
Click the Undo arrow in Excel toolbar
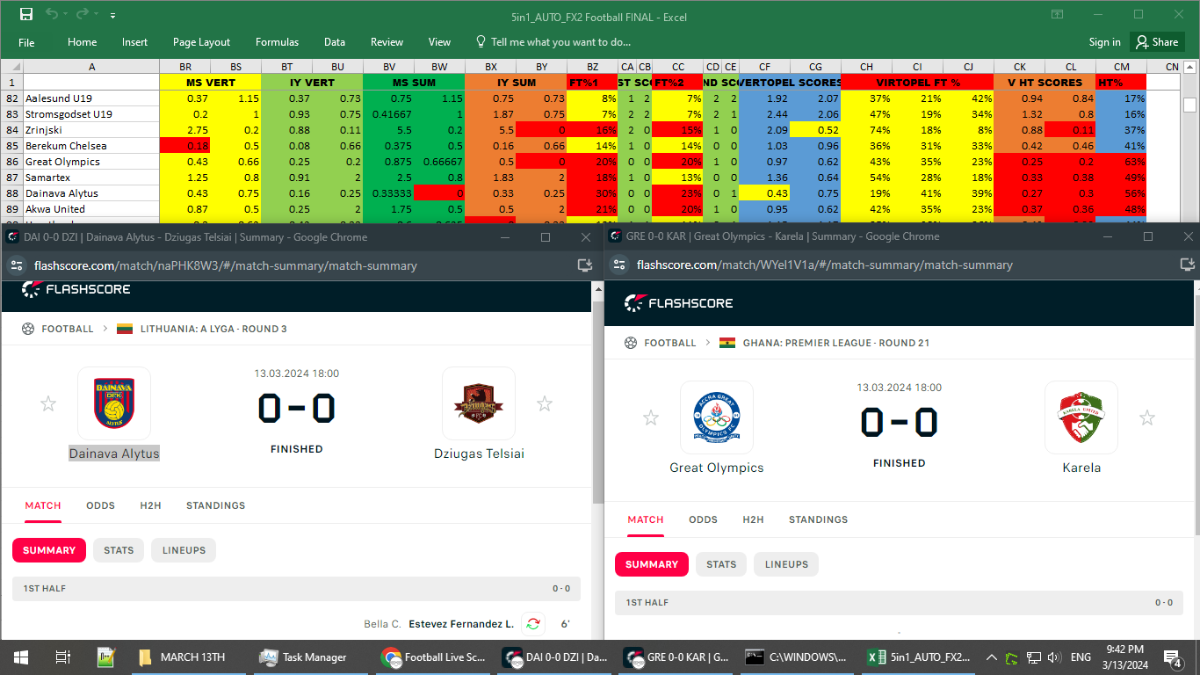tap(52, 15)
